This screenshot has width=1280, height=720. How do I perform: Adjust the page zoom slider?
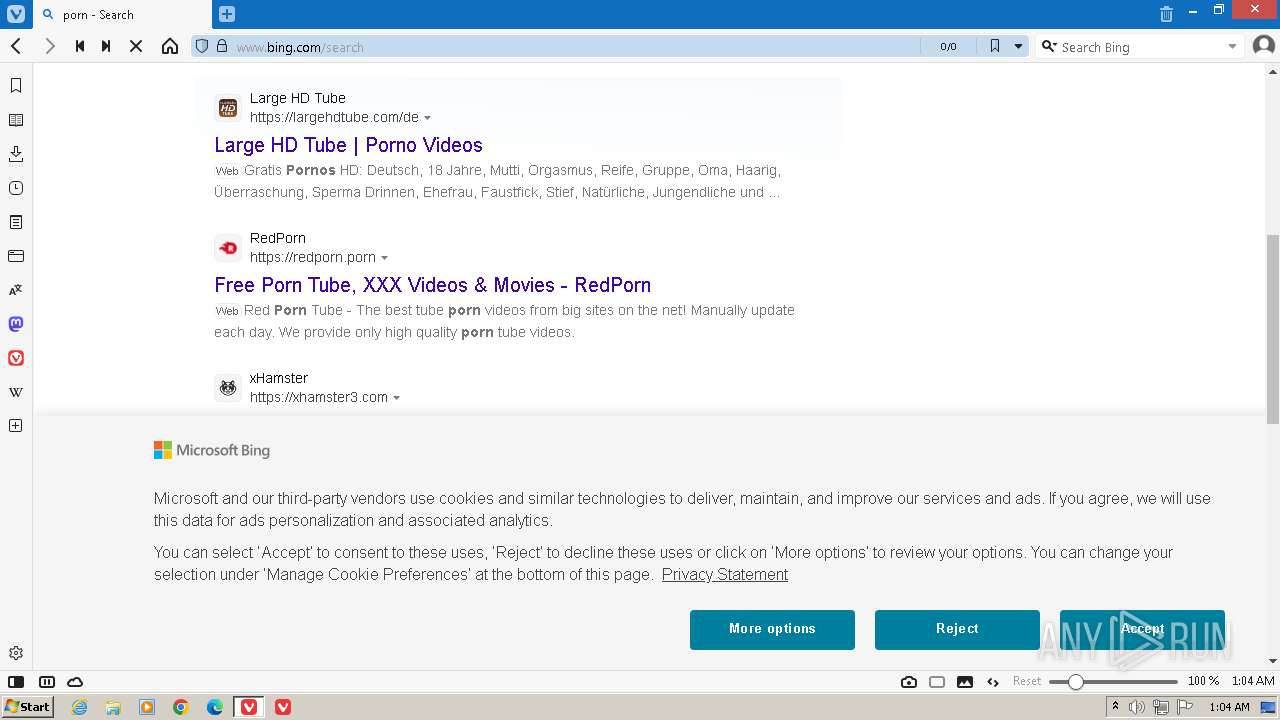point(1113,682)
